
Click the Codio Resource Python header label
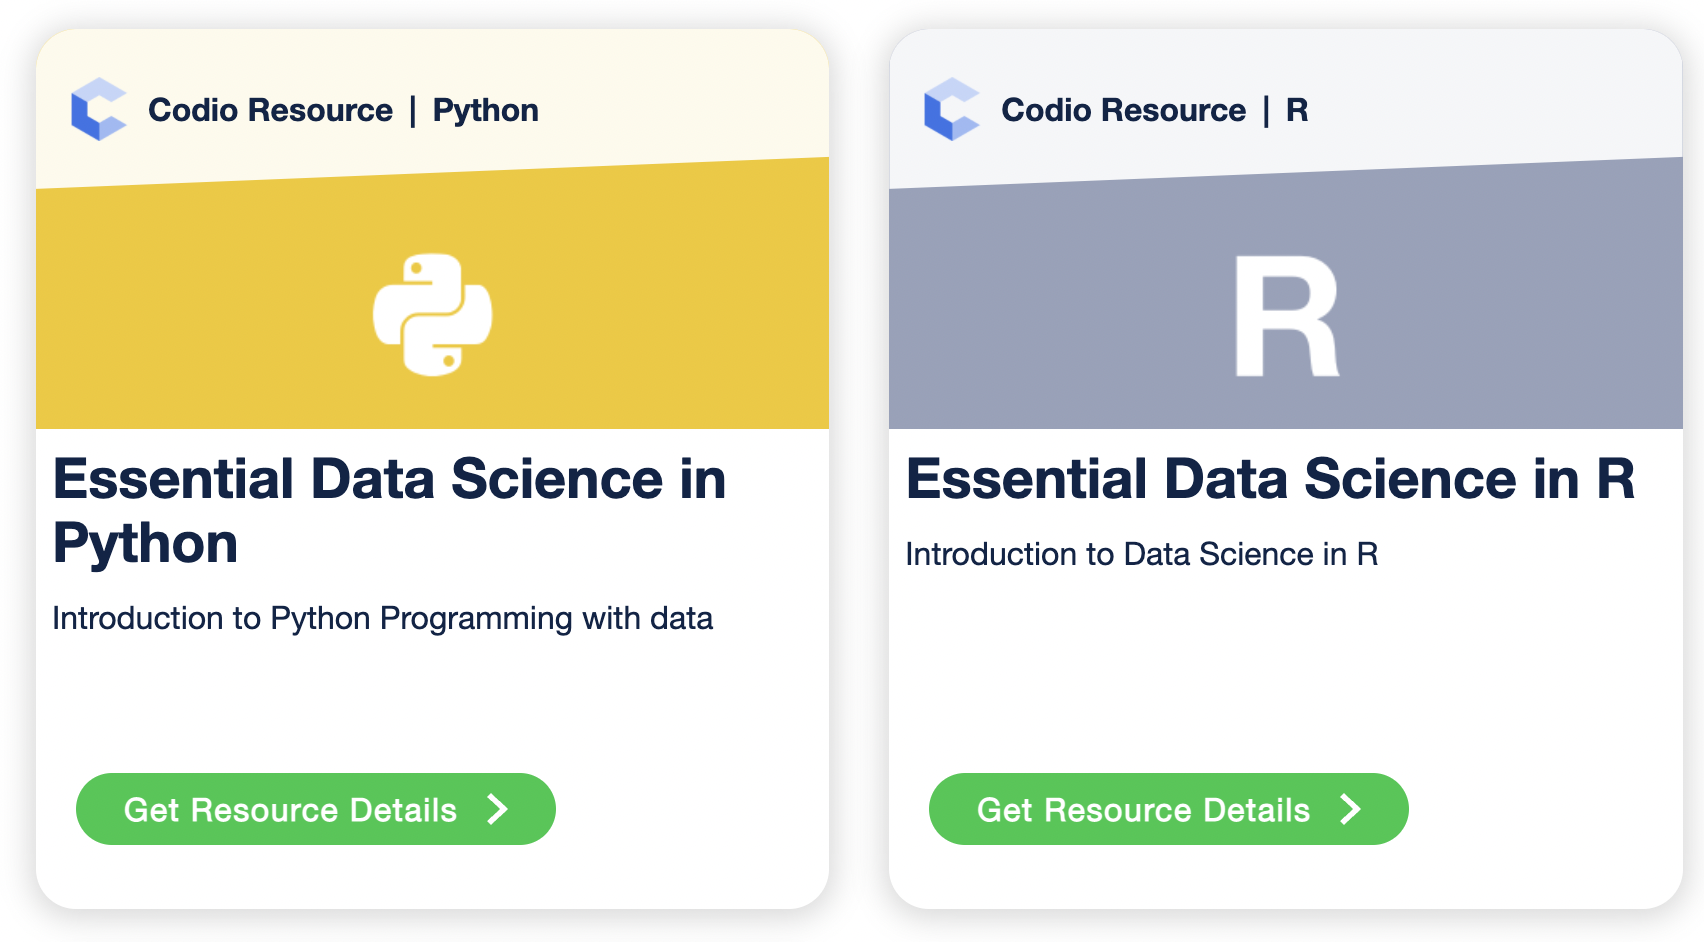pos(270,110)
